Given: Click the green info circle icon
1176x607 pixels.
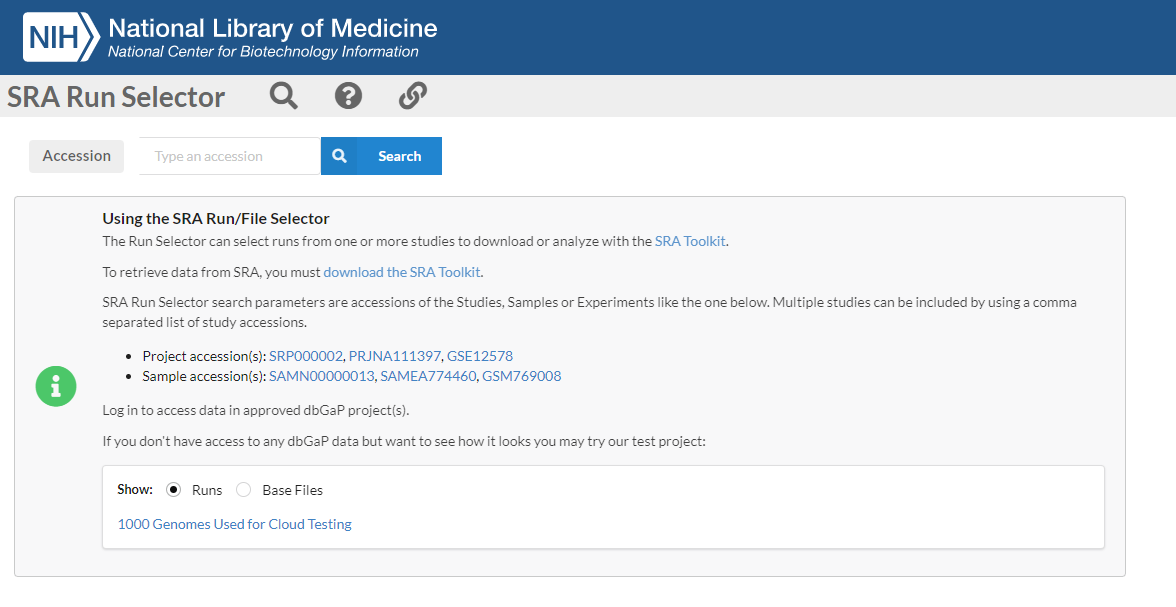Looking at the screenshot, I should (56, 386).
